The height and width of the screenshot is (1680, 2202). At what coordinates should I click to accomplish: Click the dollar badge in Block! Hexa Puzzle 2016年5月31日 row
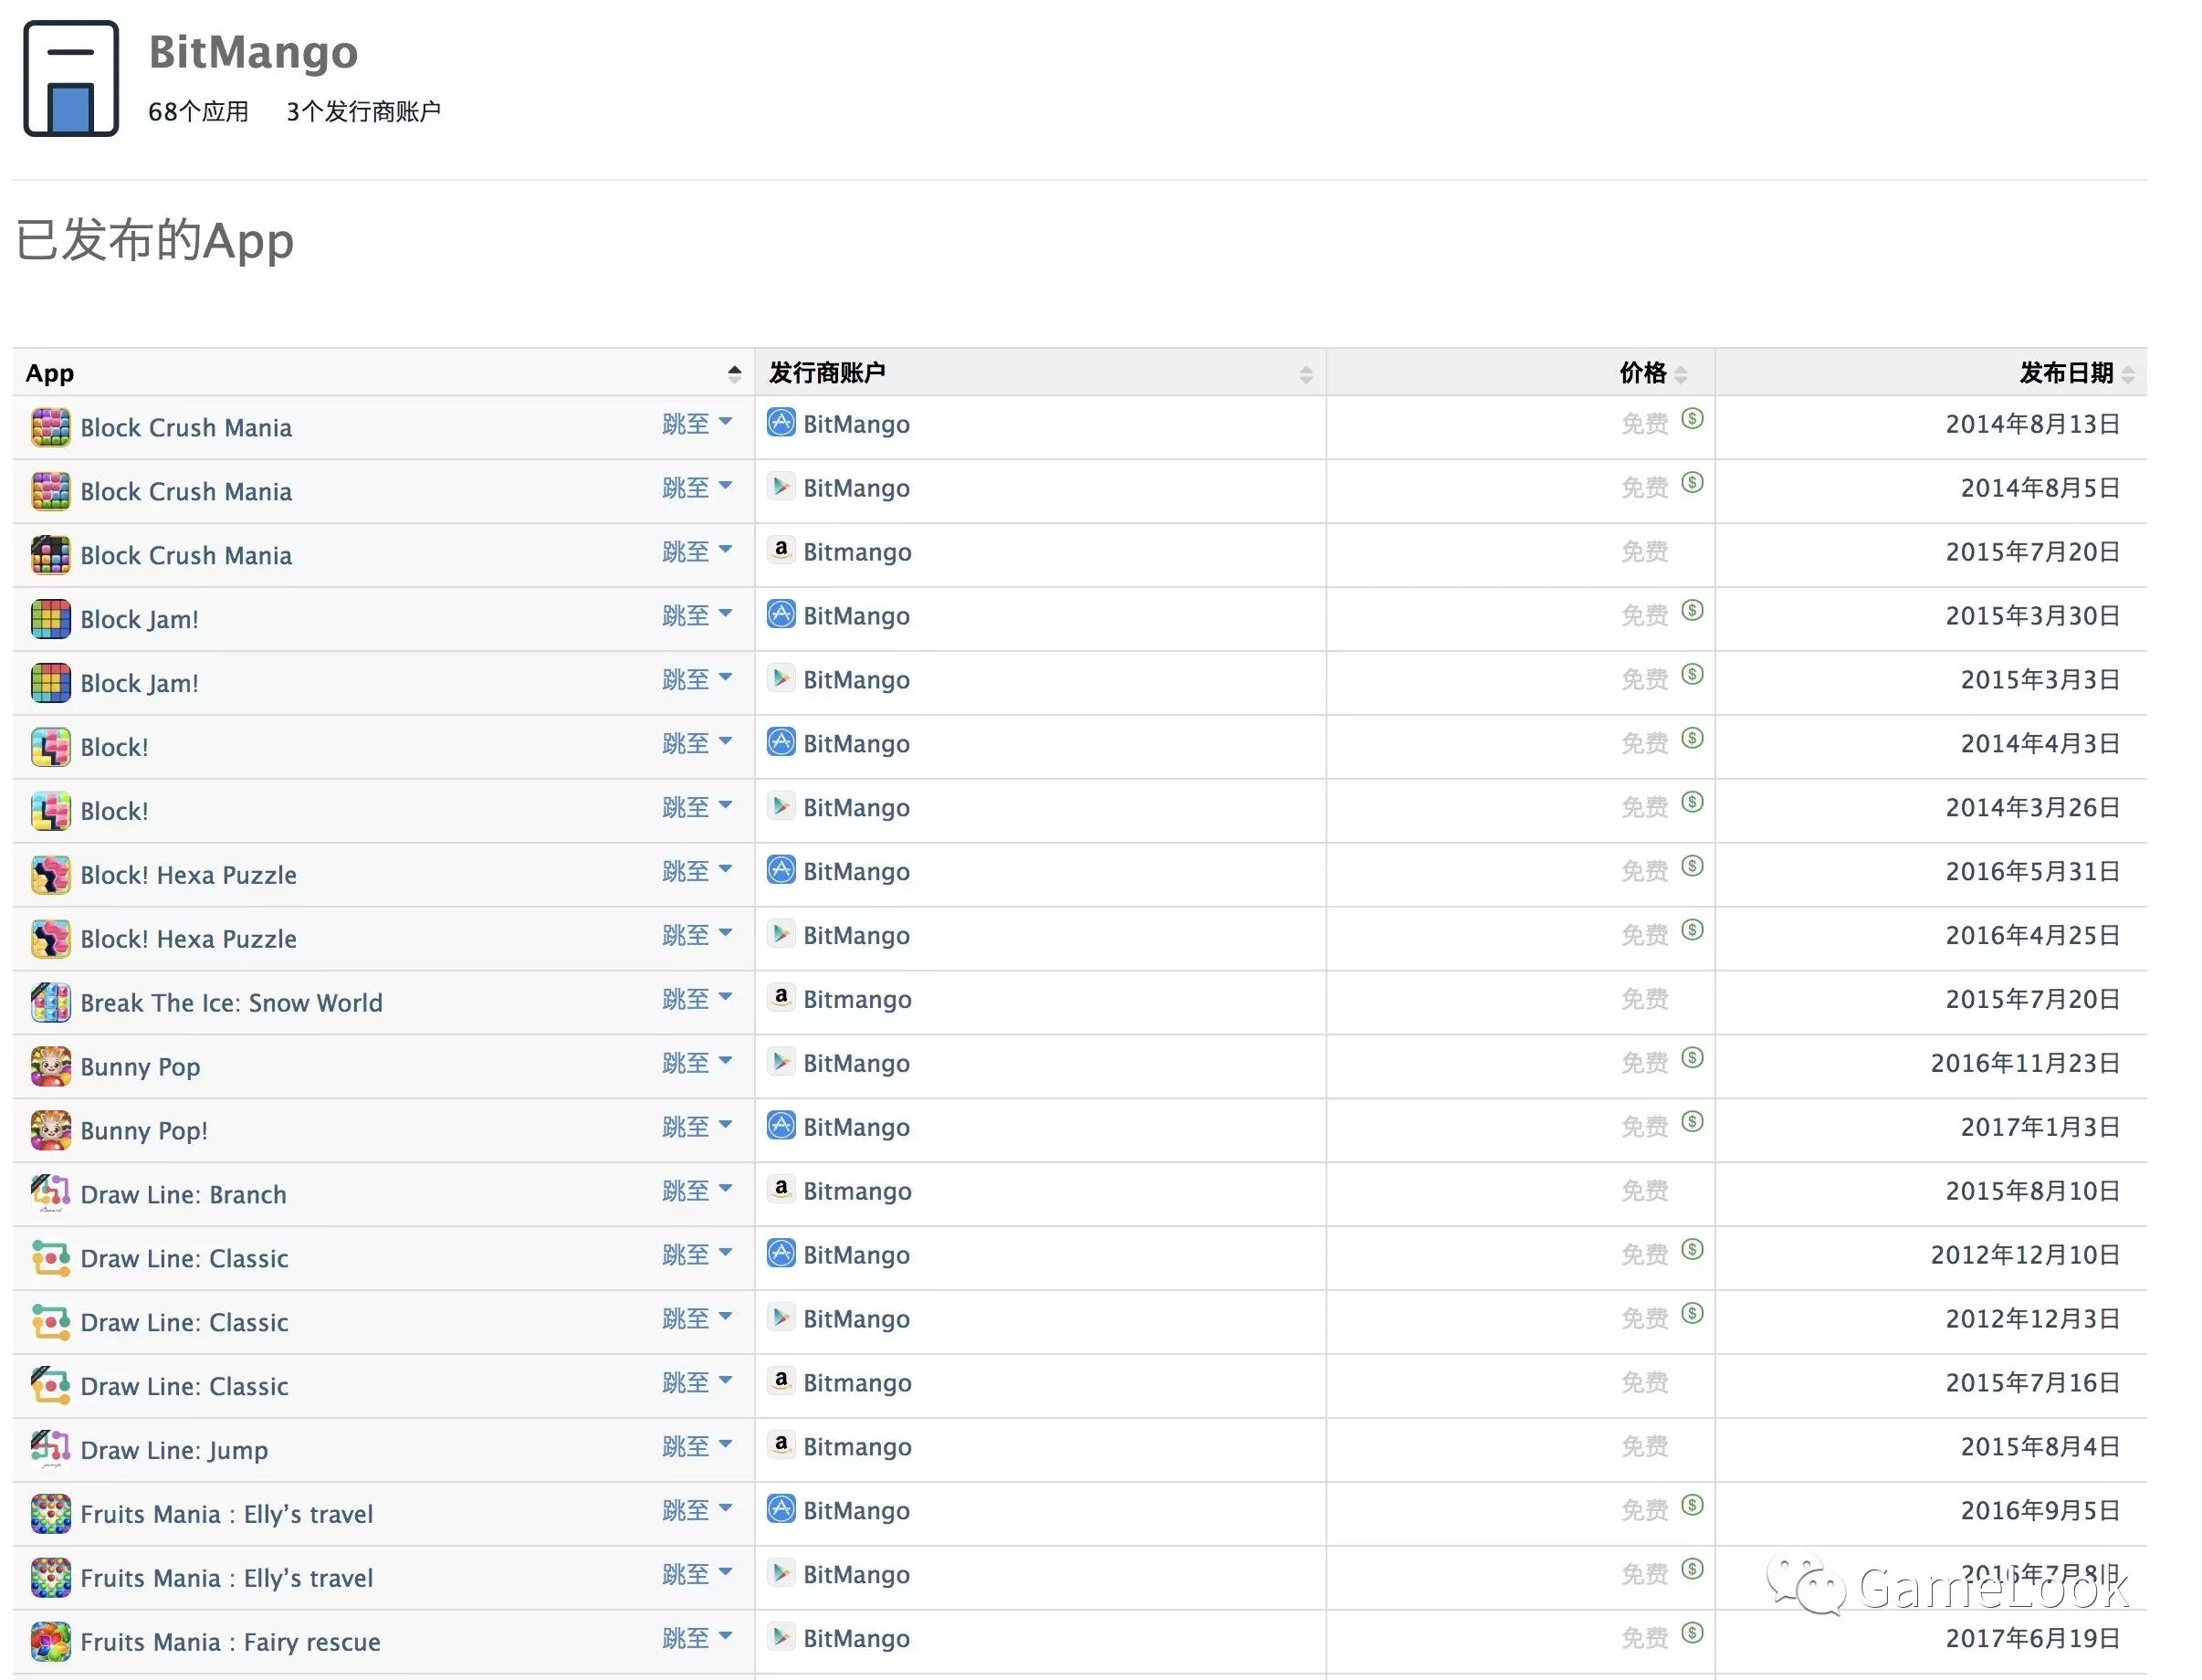(1692, 866)
